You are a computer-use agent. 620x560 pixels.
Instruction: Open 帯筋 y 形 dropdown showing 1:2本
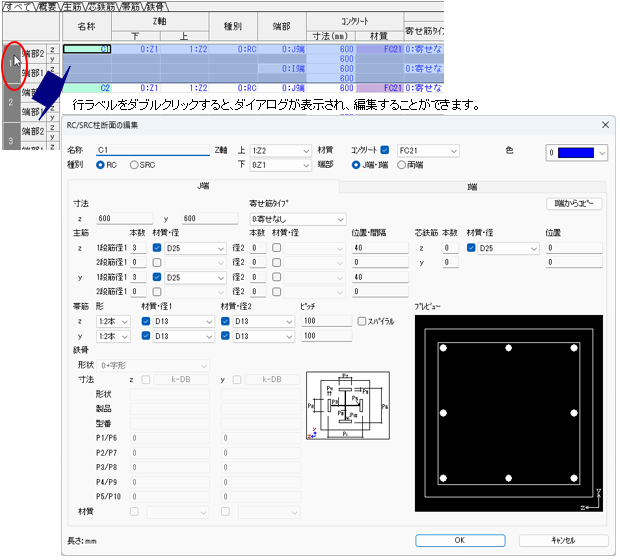113,336
